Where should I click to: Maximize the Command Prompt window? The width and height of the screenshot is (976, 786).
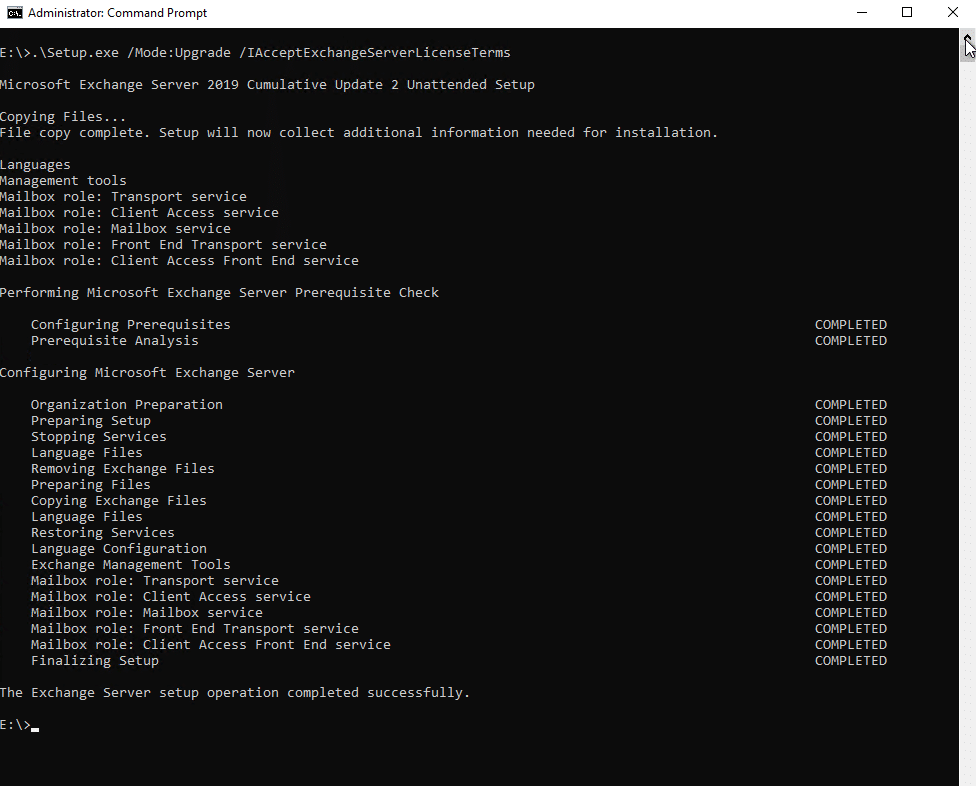(907, 12)
